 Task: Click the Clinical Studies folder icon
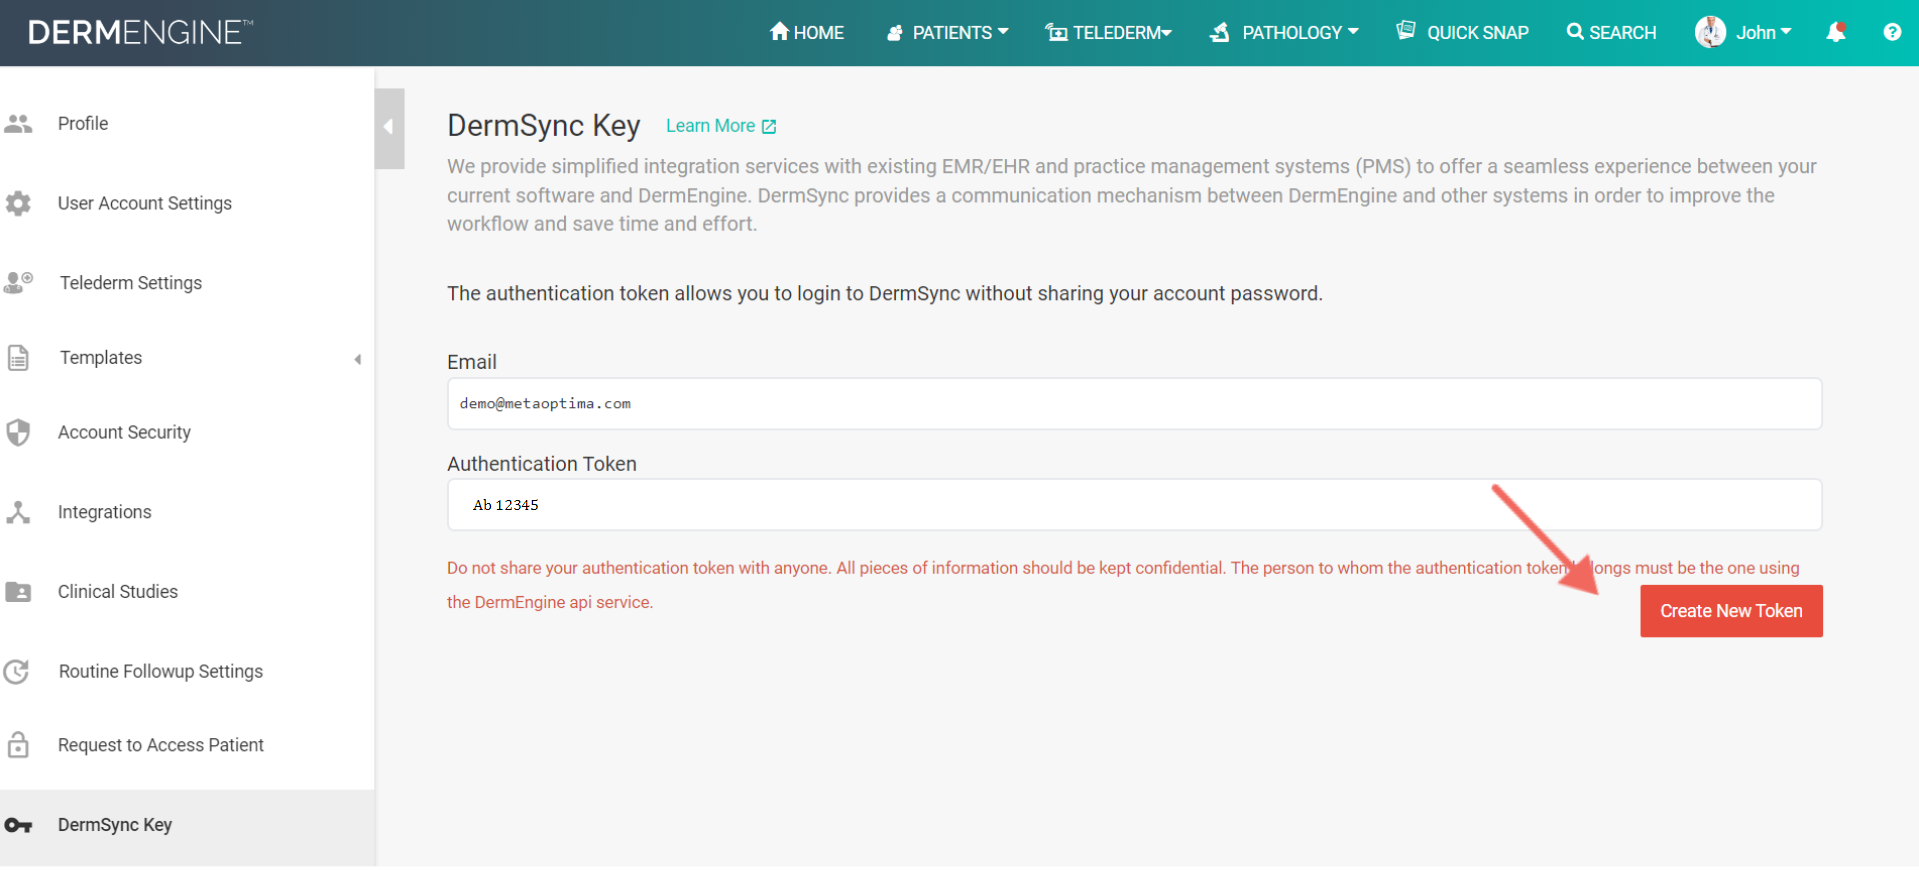point(18,592)
